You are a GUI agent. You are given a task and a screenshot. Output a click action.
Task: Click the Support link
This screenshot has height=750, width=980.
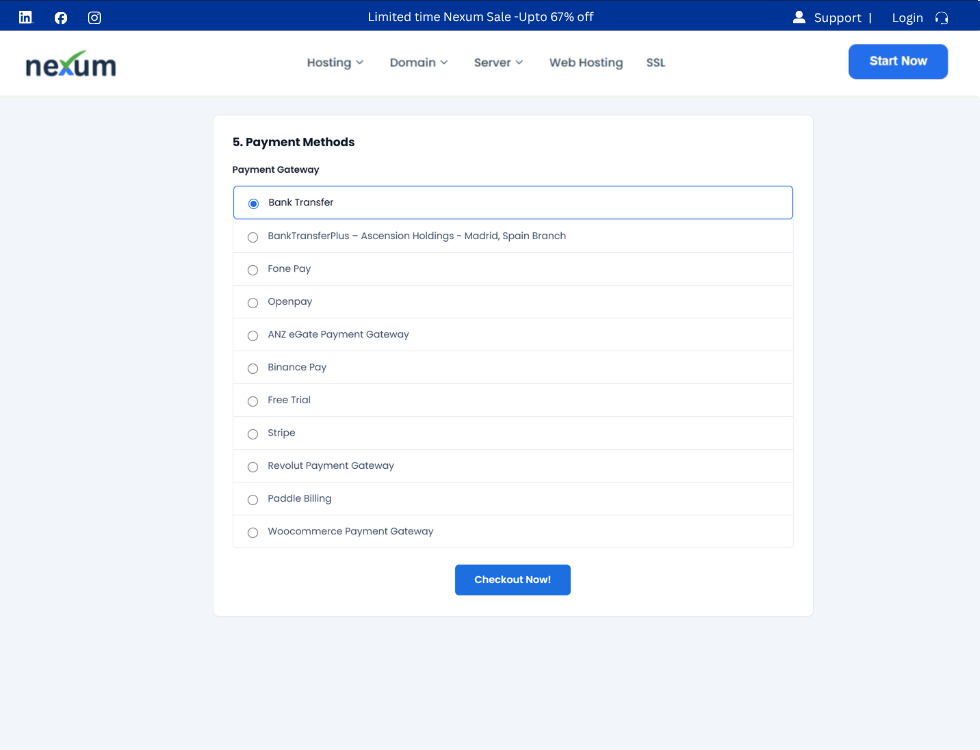(x=838, y=18)
